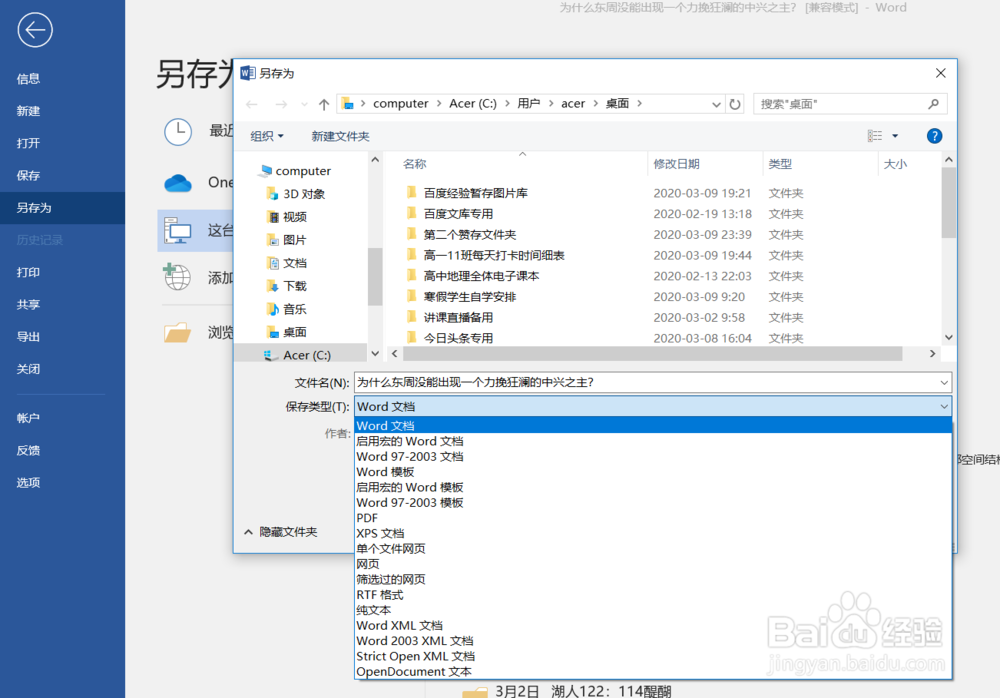1000x698 pixels.
Task: Choose Strict Open XML 文档 type
Action: coord(653,656)
